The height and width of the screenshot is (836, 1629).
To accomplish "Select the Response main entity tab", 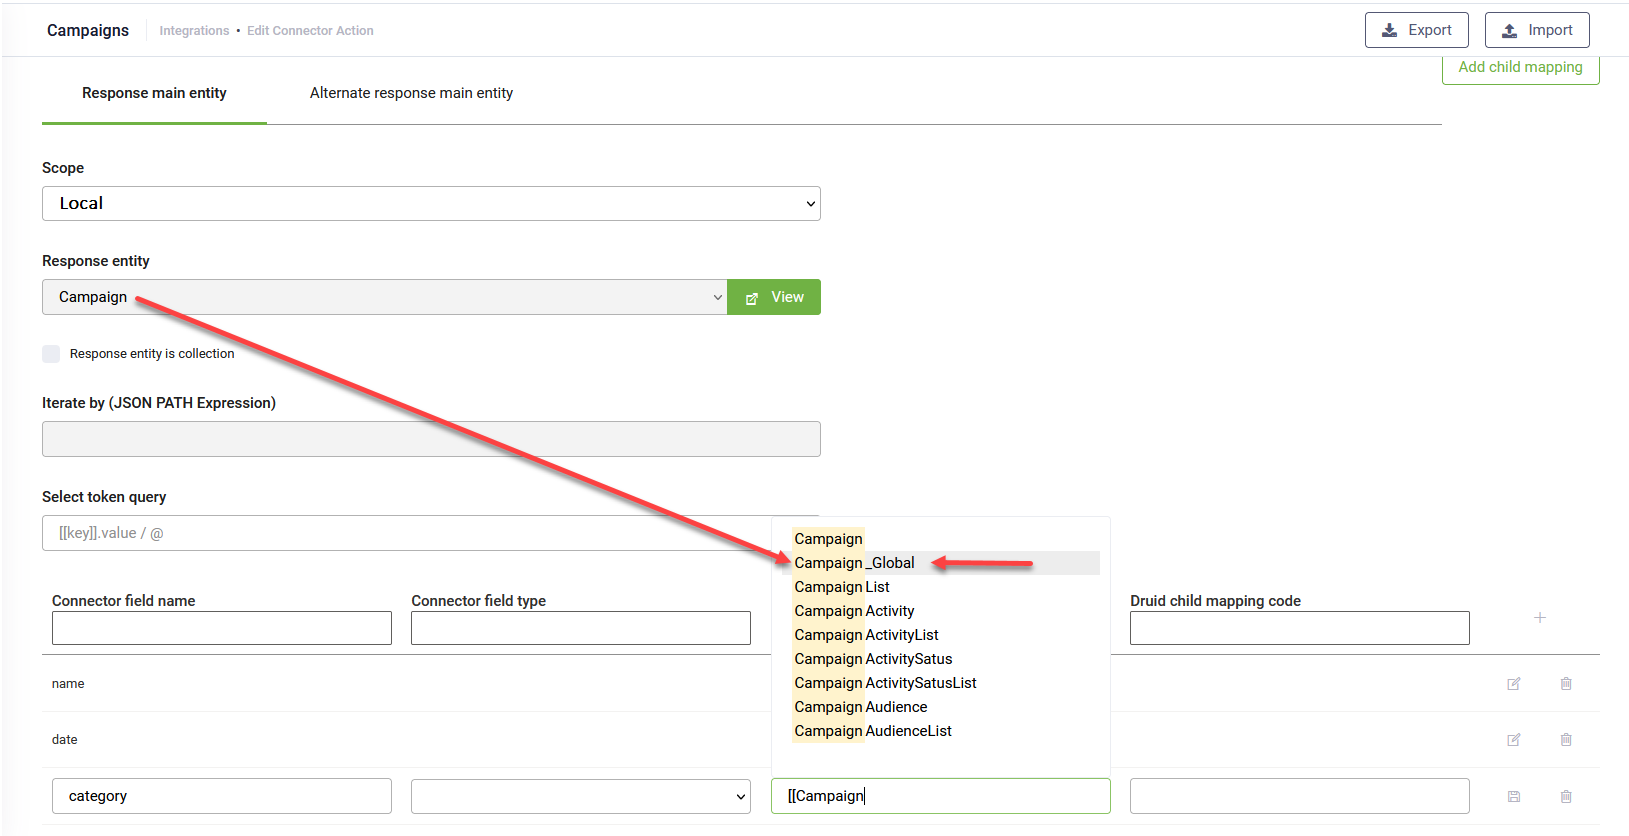I will click(154, 93).
